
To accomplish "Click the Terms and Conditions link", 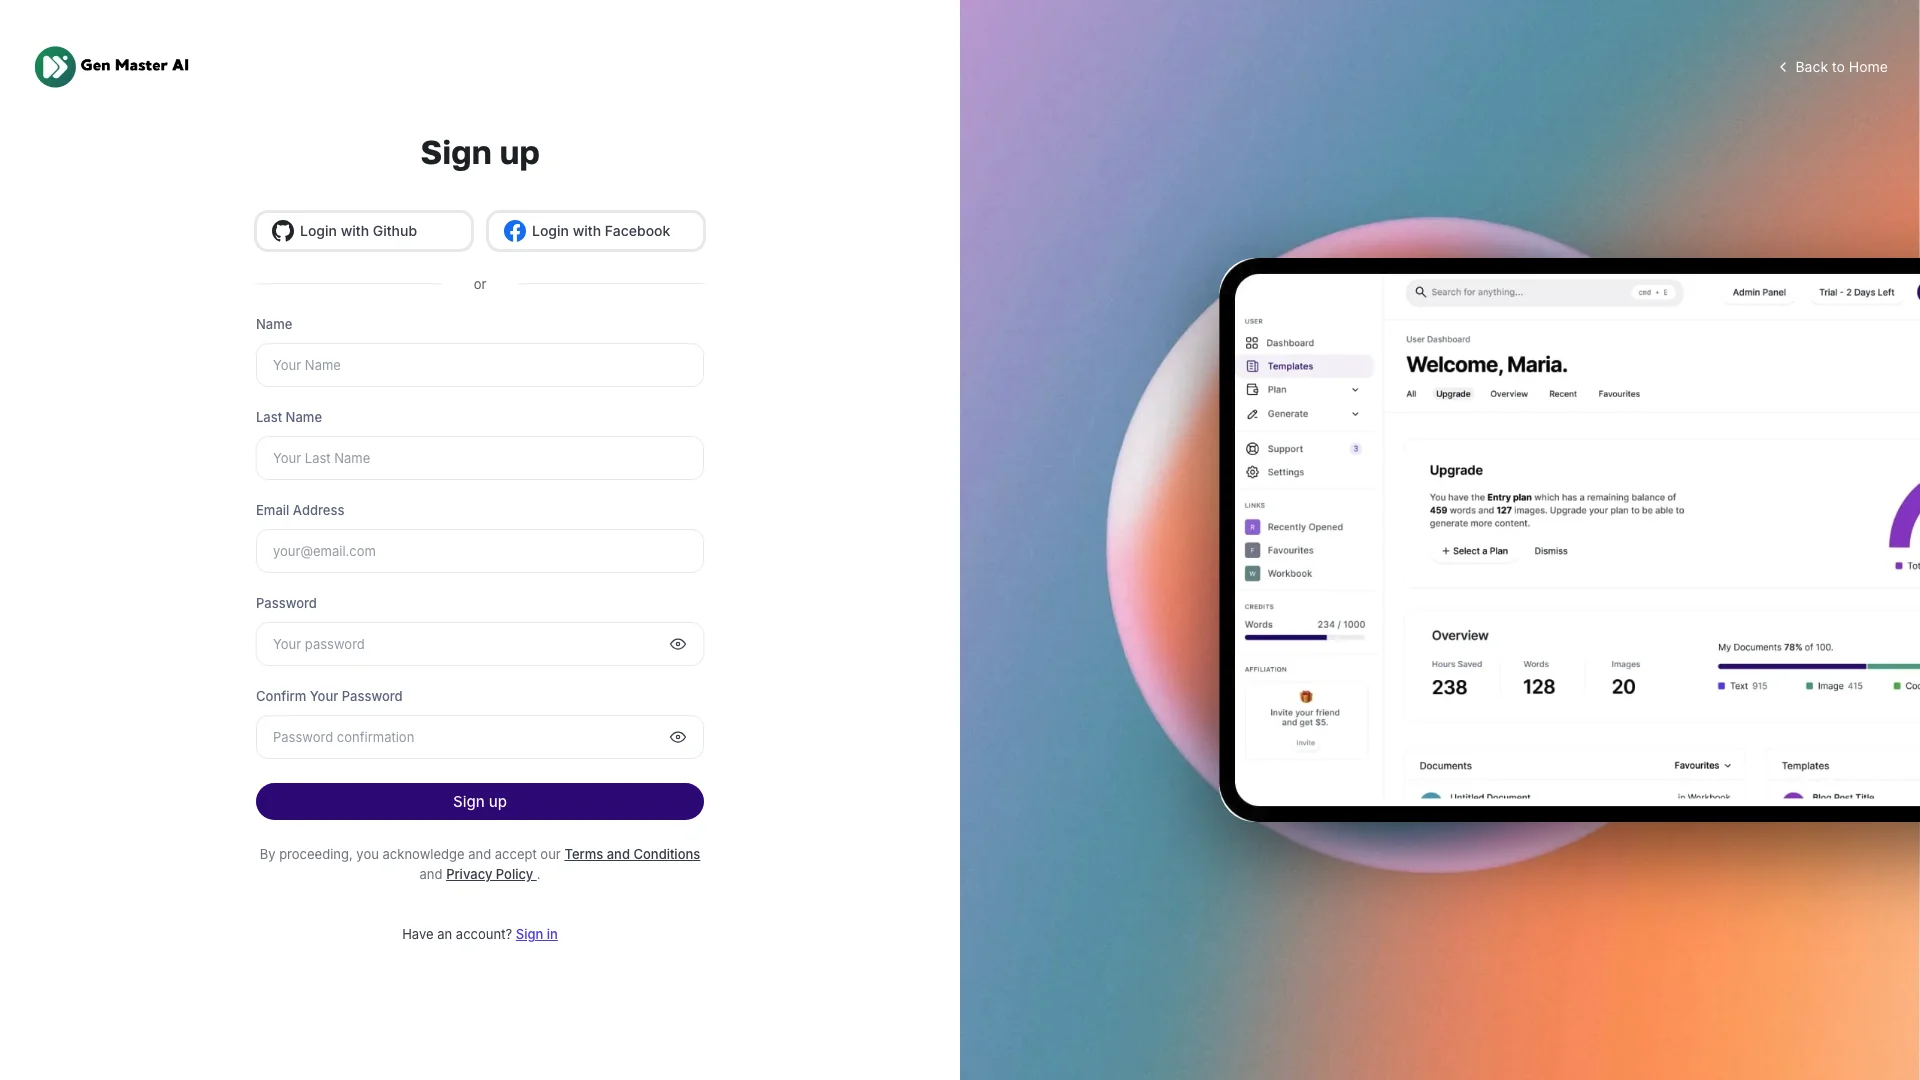I will coord(632,853).
